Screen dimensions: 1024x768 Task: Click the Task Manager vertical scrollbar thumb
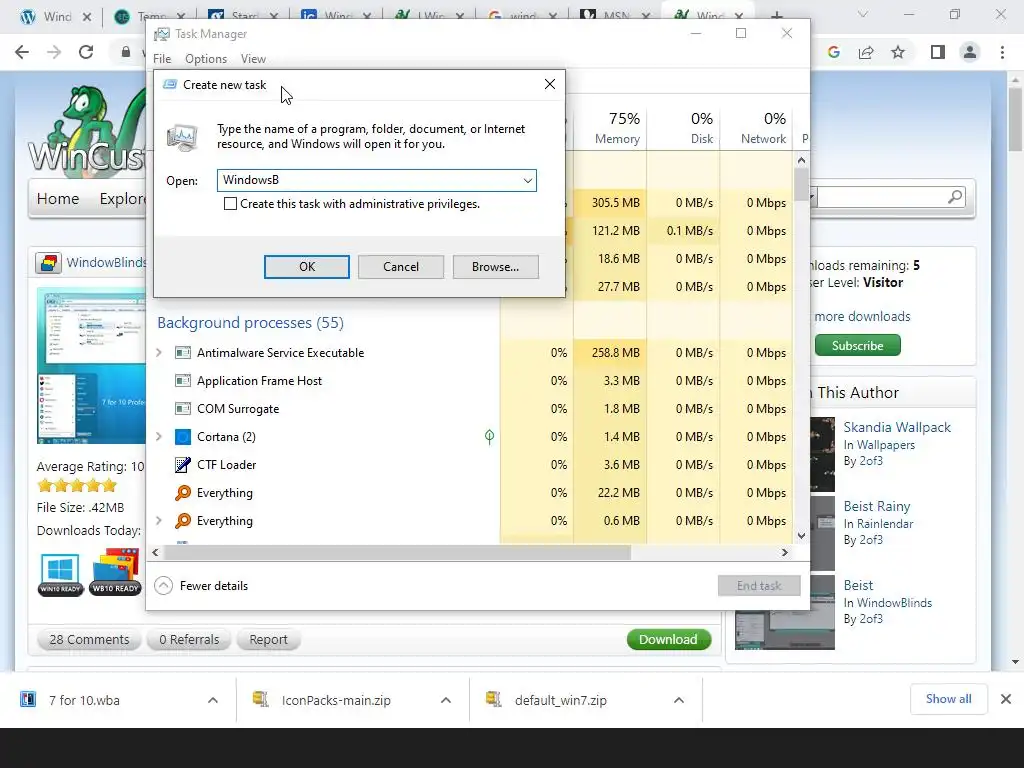(x=801, y=184)
